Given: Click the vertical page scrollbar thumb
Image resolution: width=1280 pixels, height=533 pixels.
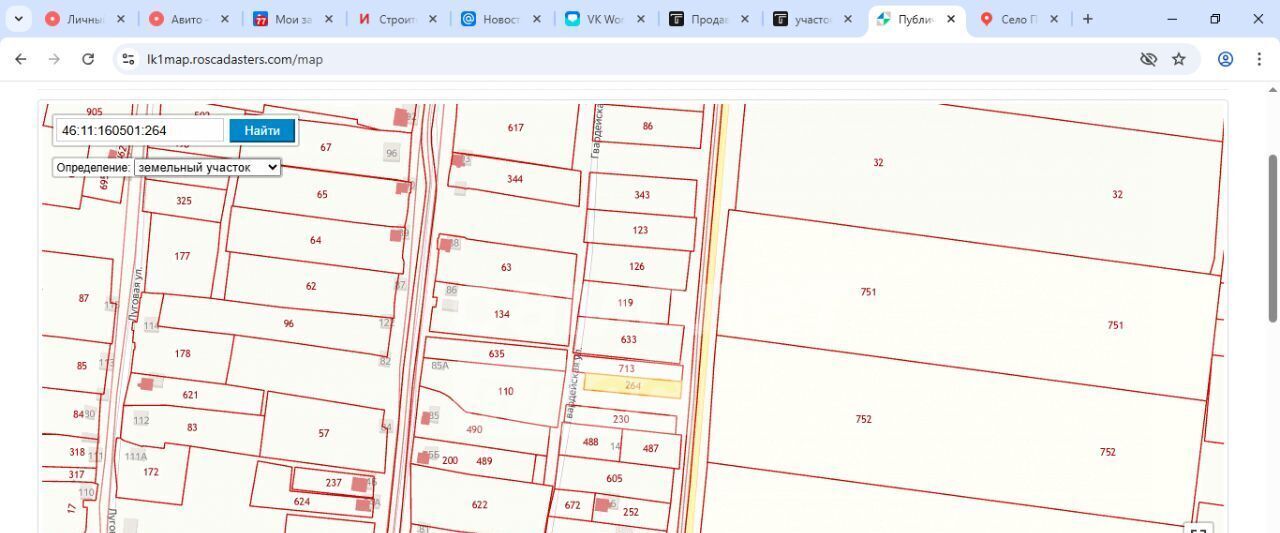Looking at the screenshot, I should pyautogui.click(x=1273, y=238).
